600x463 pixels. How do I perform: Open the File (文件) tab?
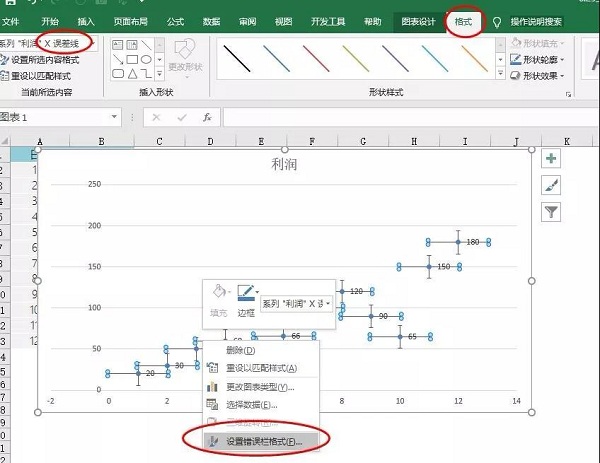click(x=10, y=22)
